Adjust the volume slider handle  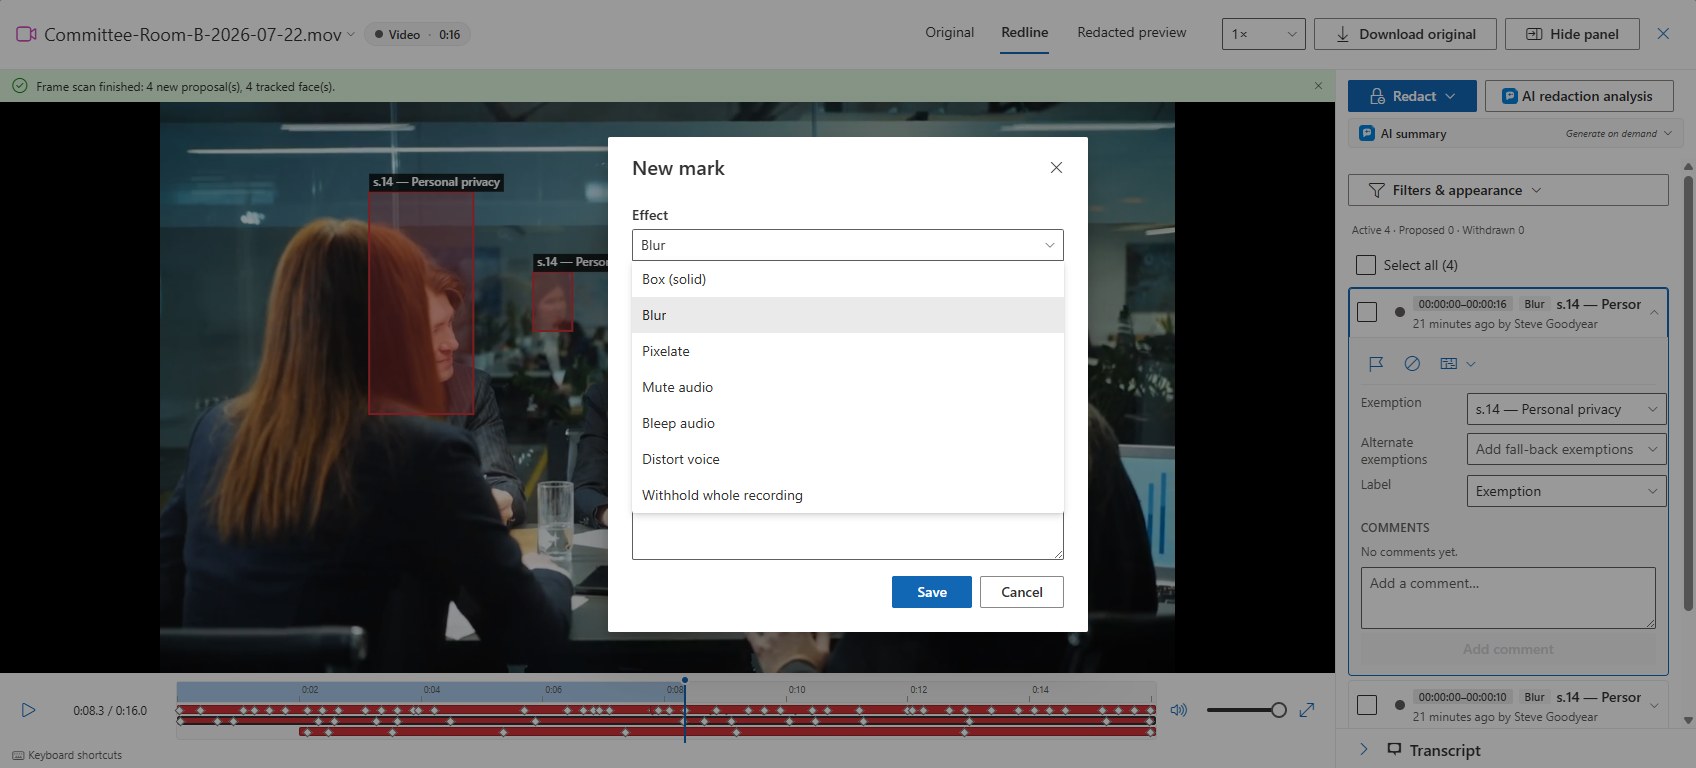pos(1278,710)
